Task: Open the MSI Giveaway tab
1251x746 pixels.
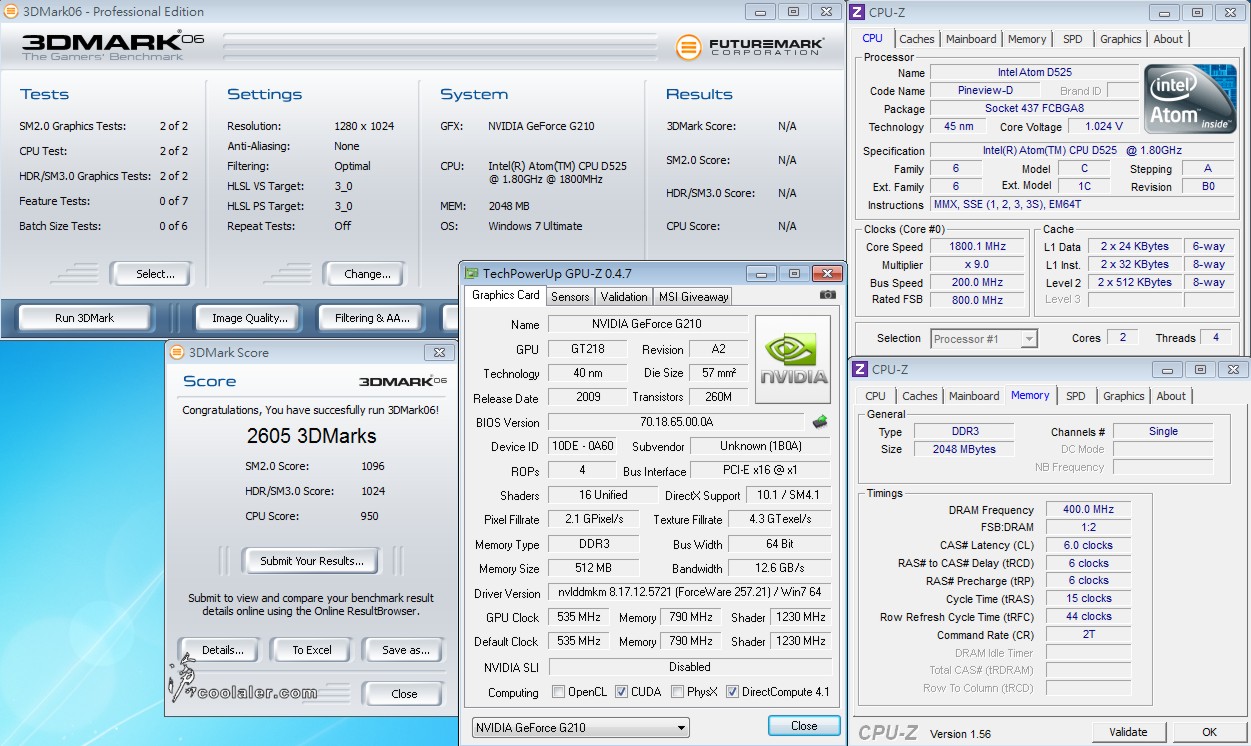Action: [693, 296]
